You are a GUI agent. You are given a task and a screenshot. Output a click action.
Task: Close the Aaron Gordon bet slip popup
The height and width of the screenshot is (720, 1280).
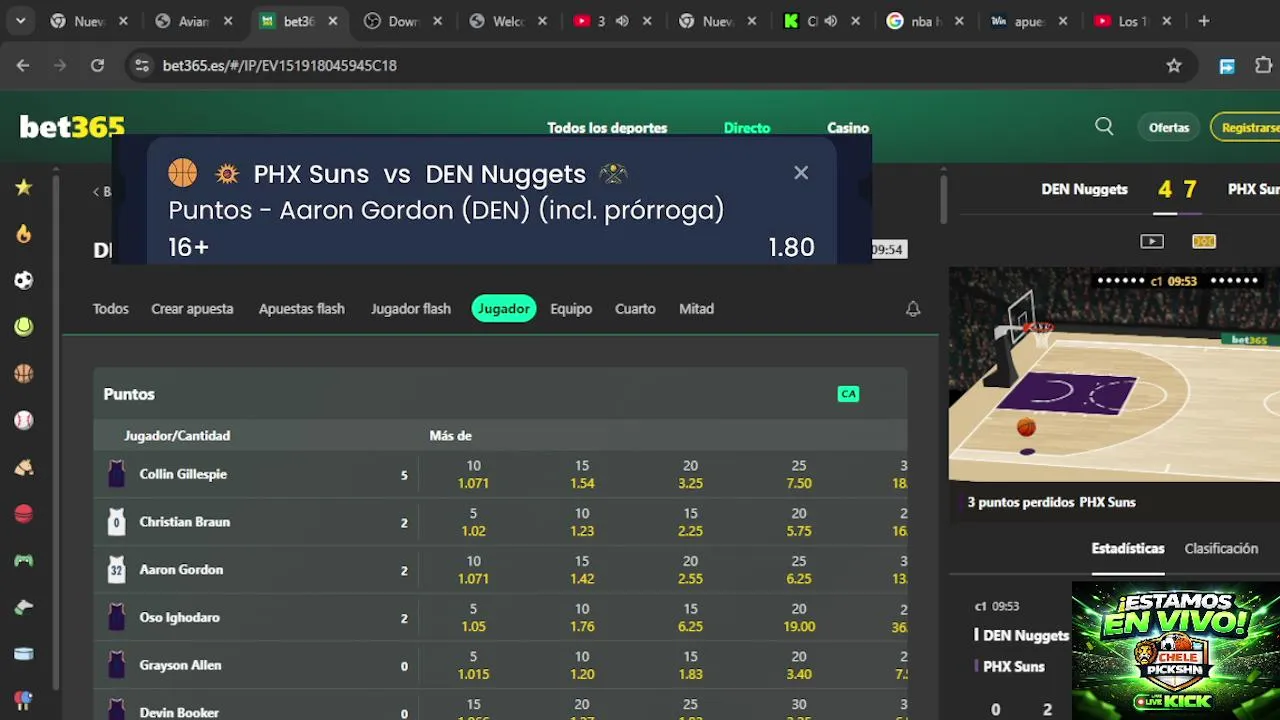(x=801, y=173)
